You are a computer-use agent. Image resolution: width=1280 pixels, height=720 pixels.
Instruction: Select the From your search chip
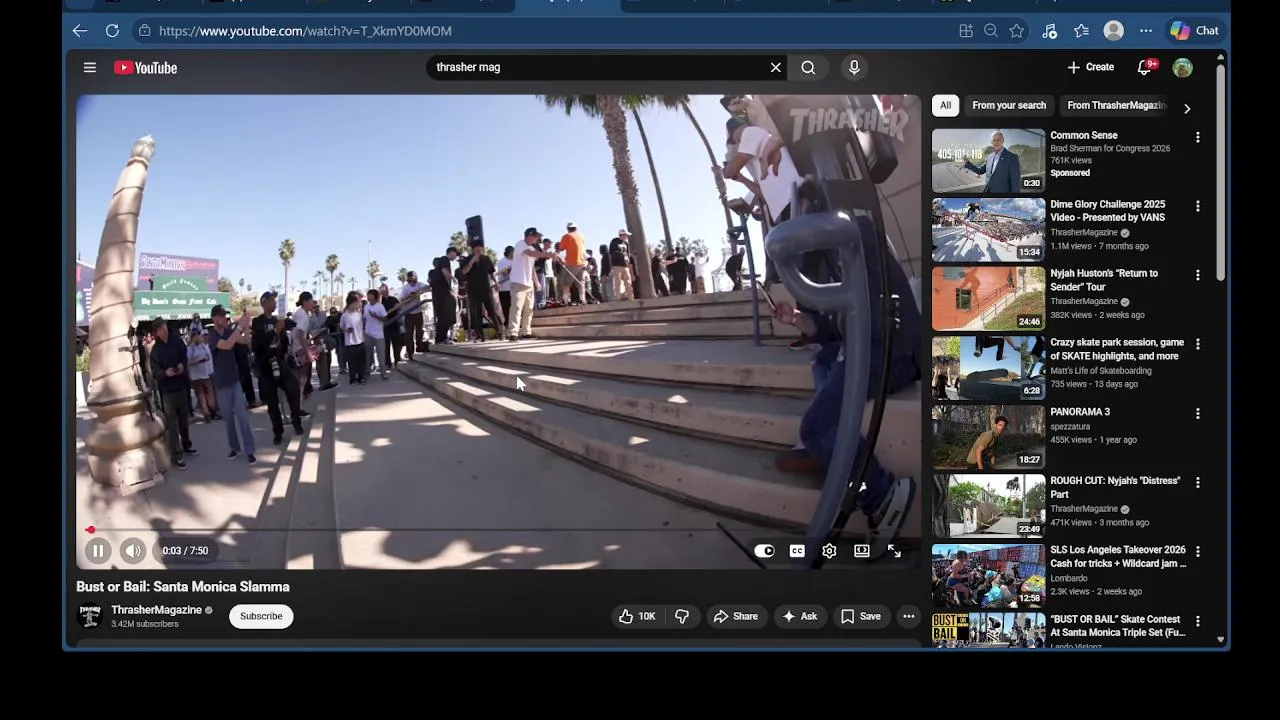[x=1009, y=105]
